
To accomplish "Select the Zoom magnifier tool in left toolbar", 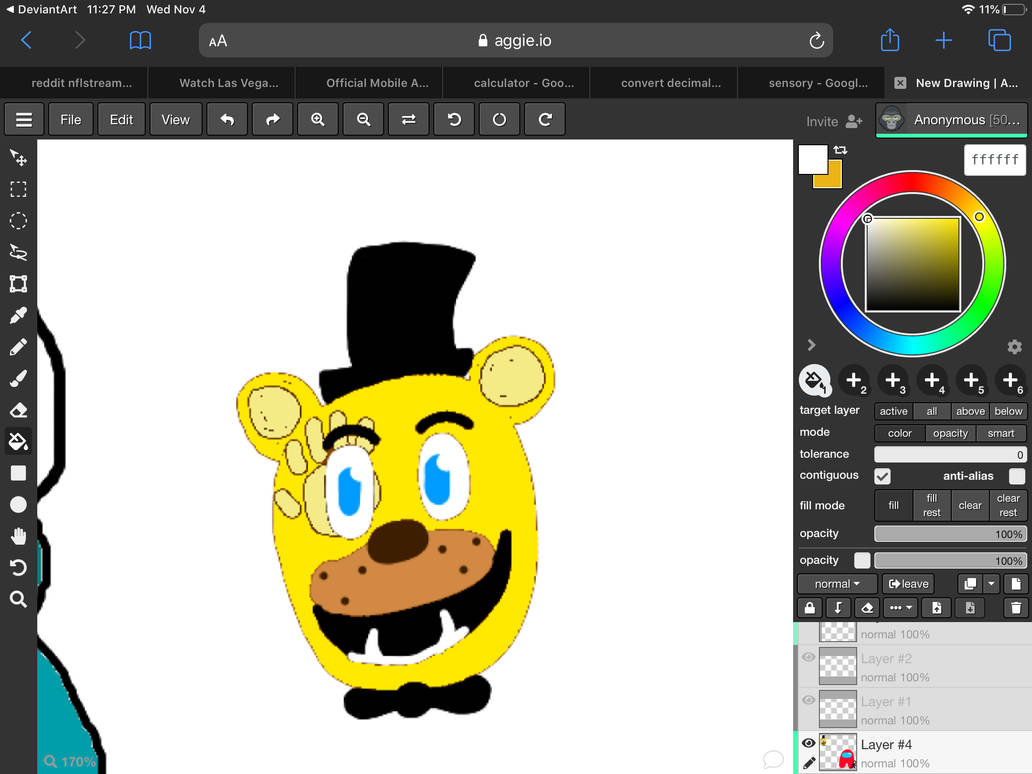I will click(18, 599).
